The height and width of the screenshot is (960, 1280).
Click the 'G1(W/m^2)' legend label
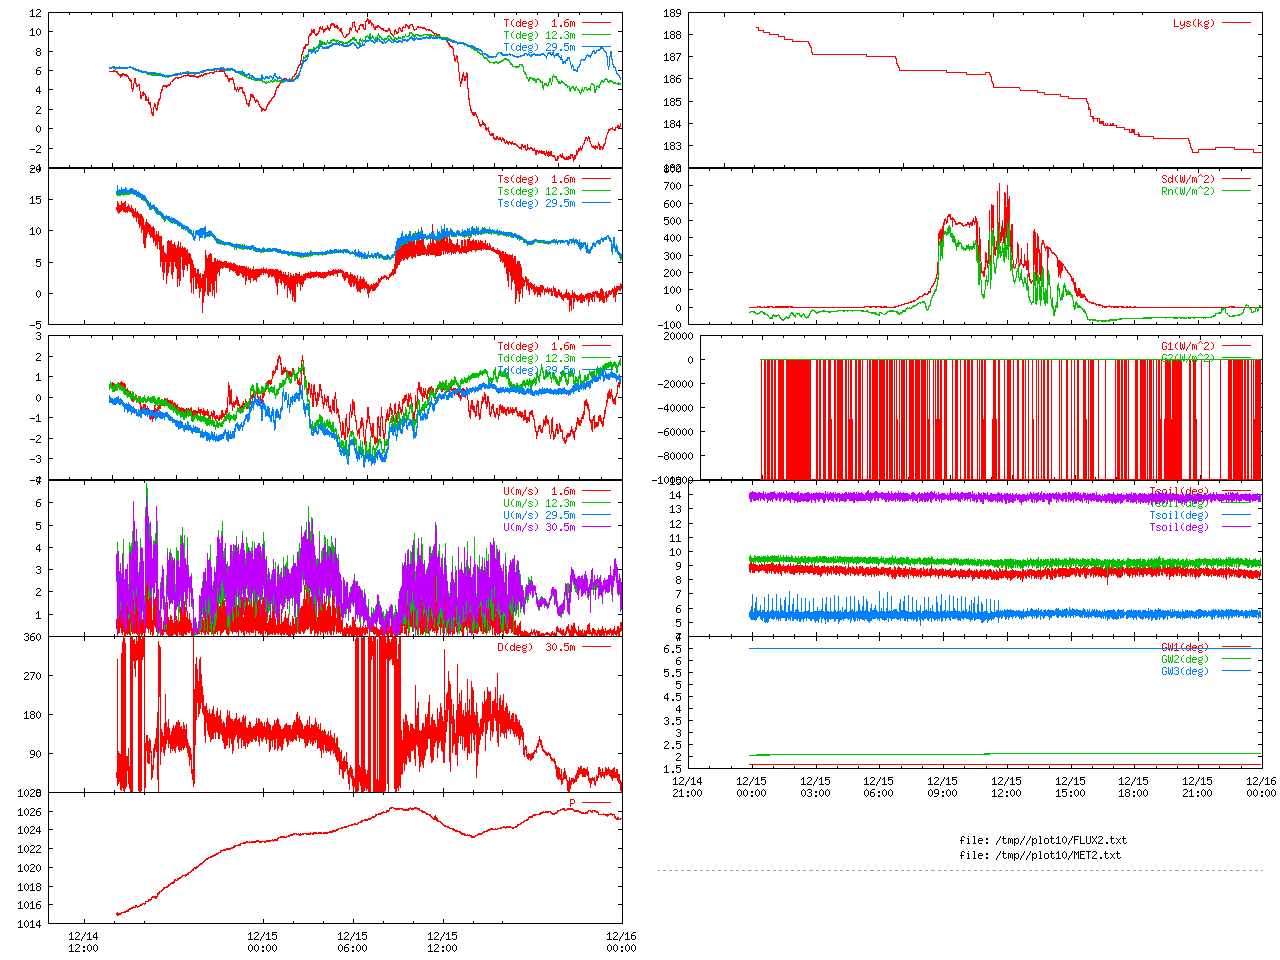tap(1188, 346)
